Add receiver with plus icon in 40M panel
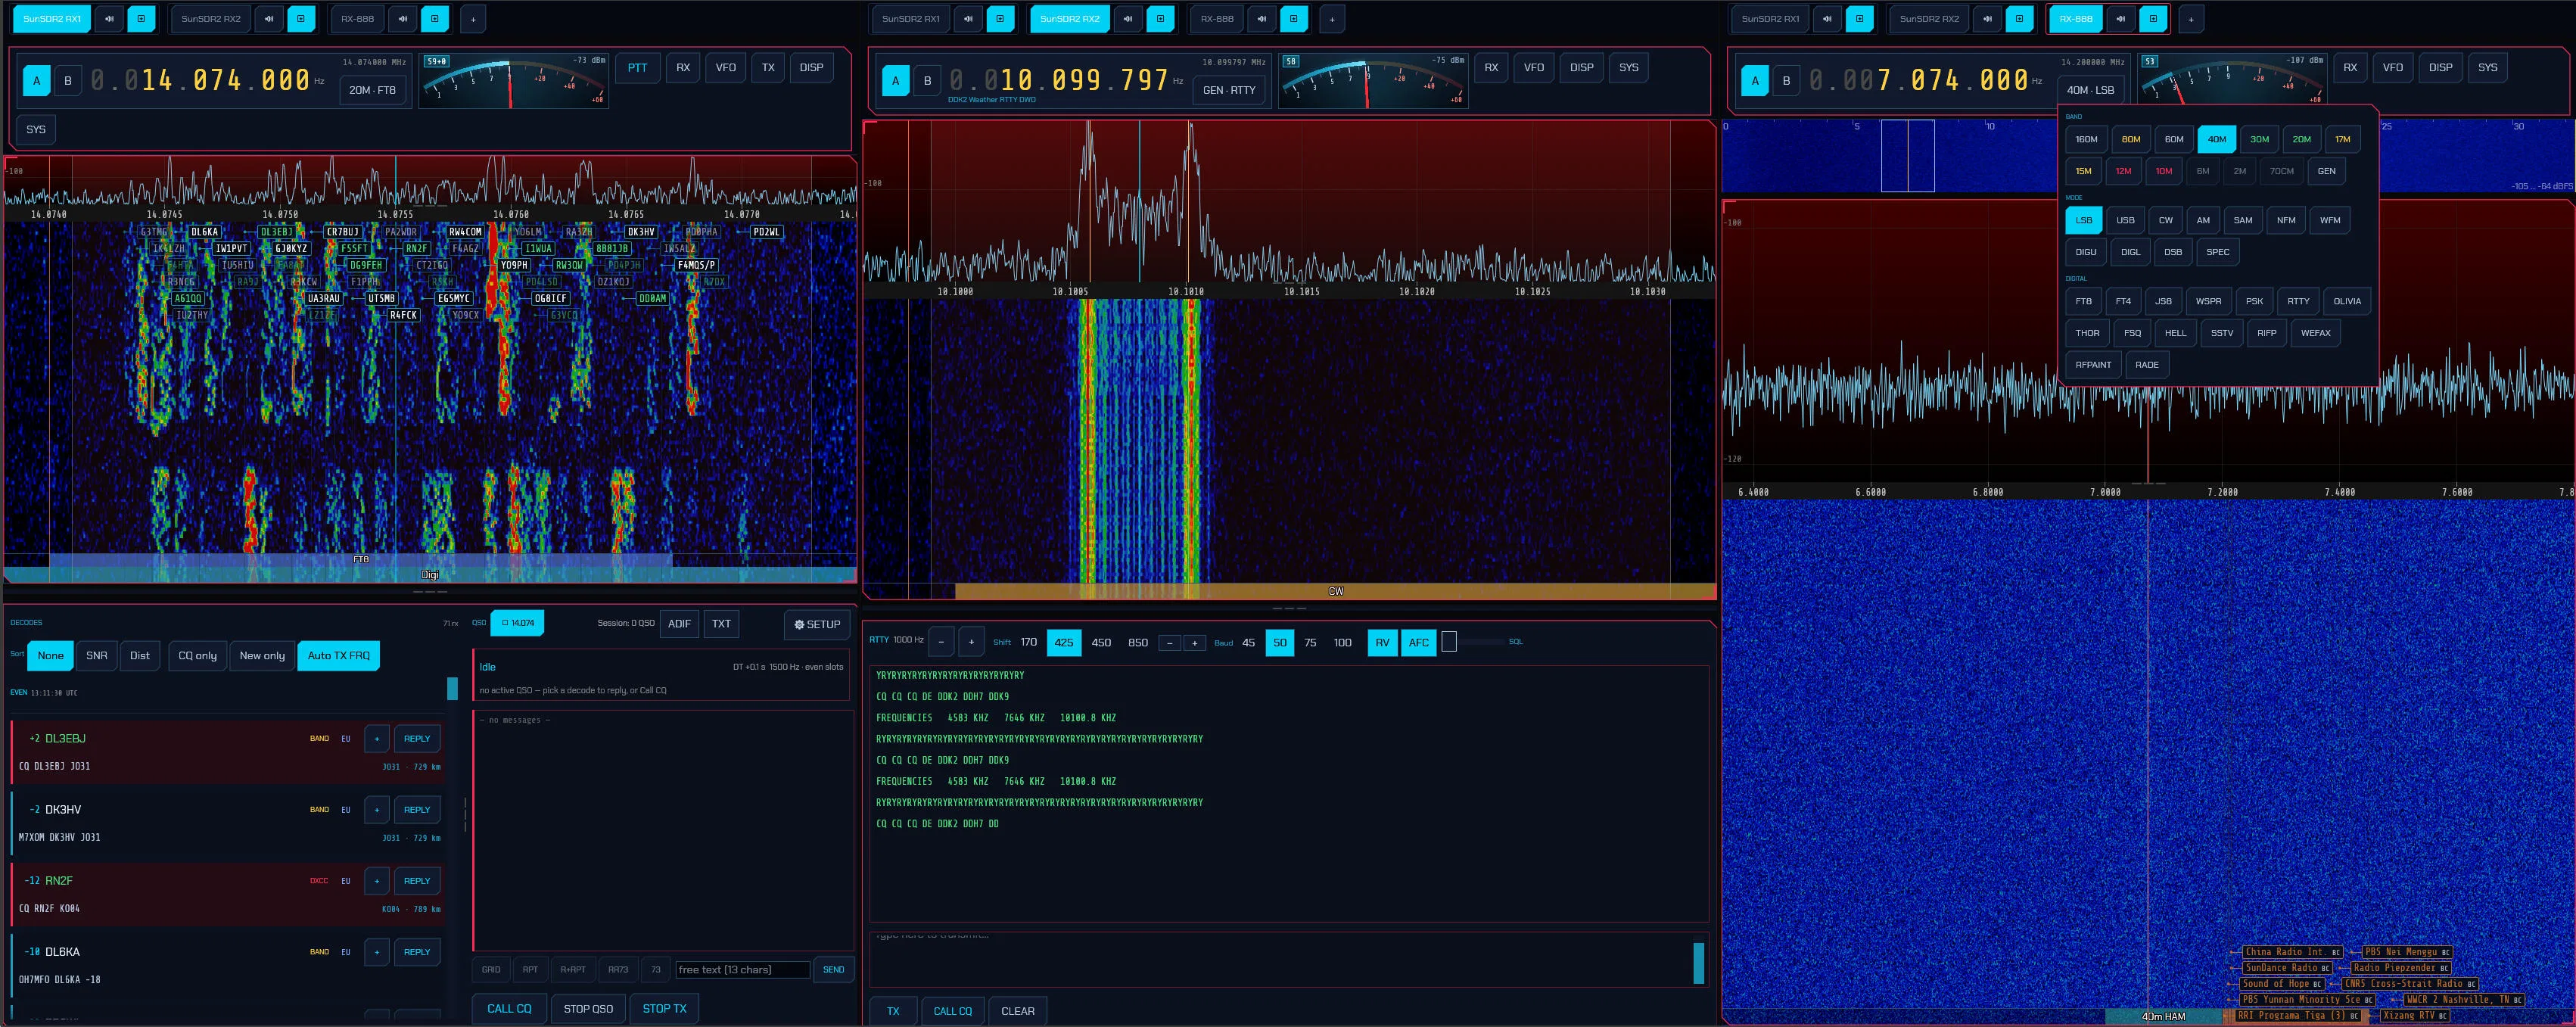The height and width of the screenshot is (1027, 2576). 2191,19
